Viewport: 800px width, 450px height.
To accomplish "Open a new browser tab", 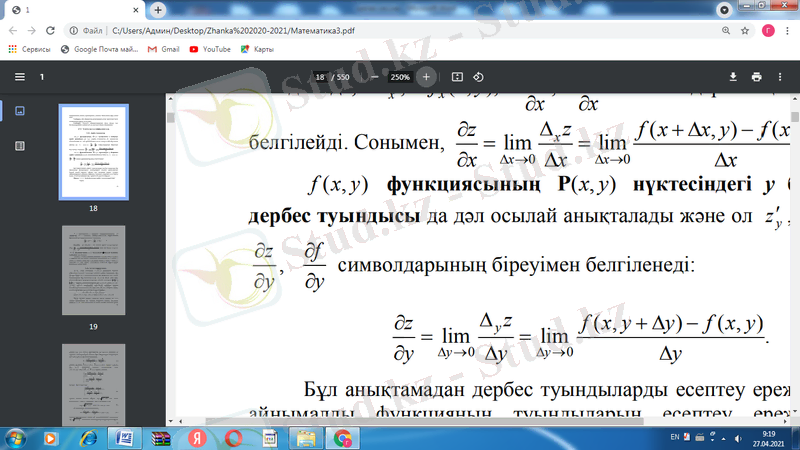I will [160, 9].
